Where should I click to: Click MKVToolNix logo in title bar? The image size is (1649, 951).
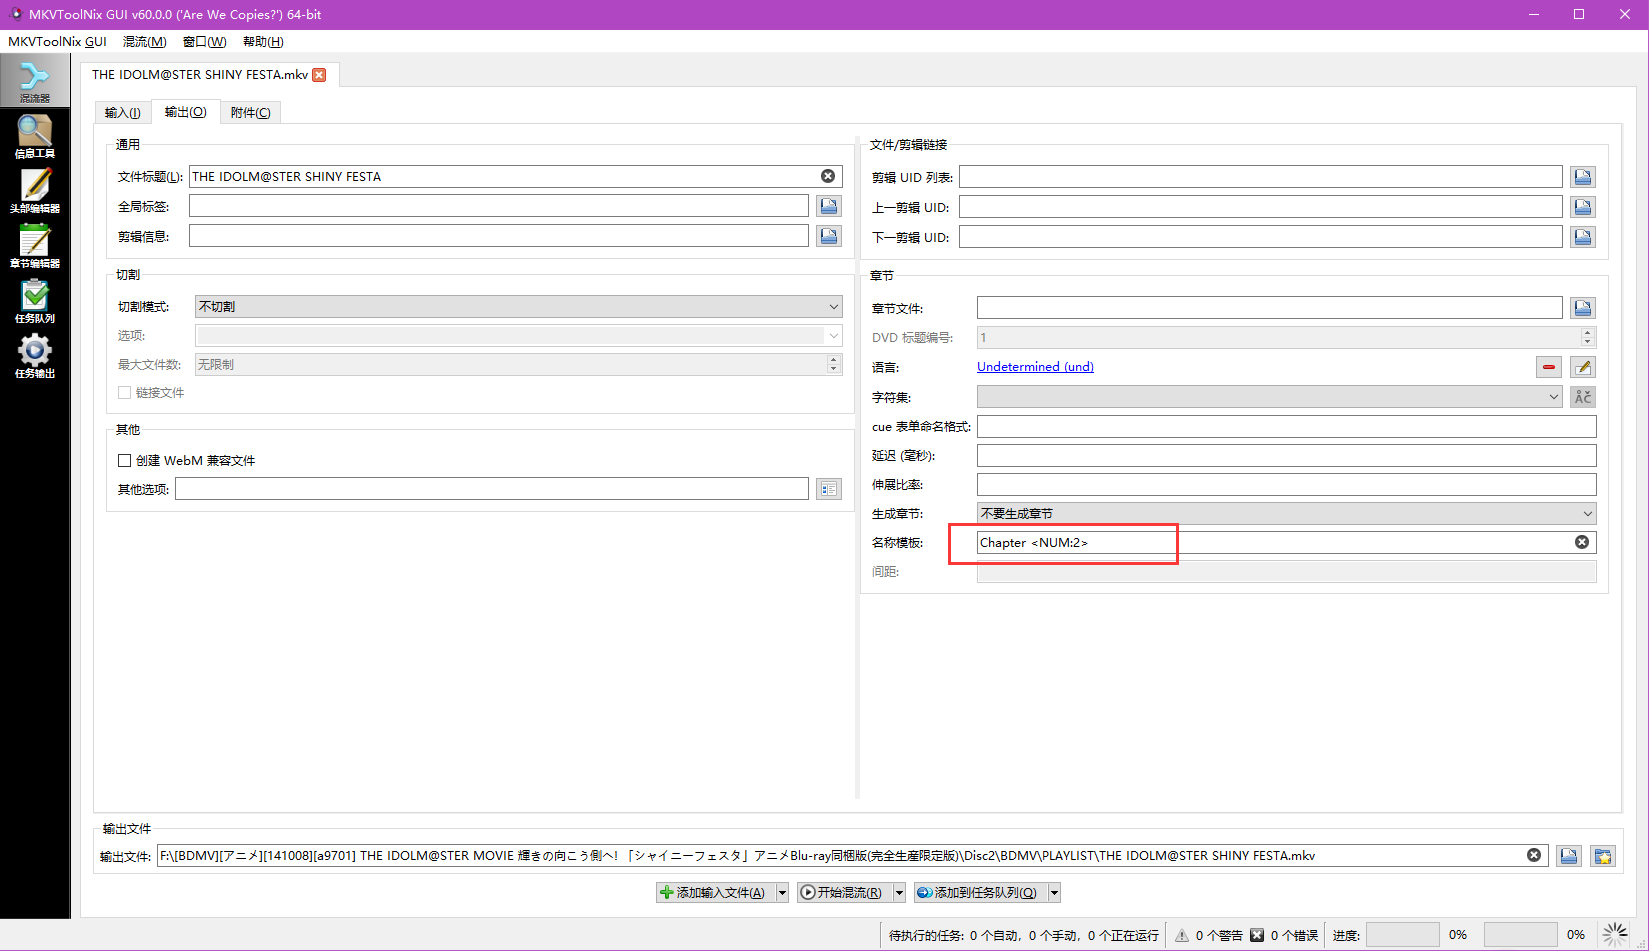click(15, 14)
